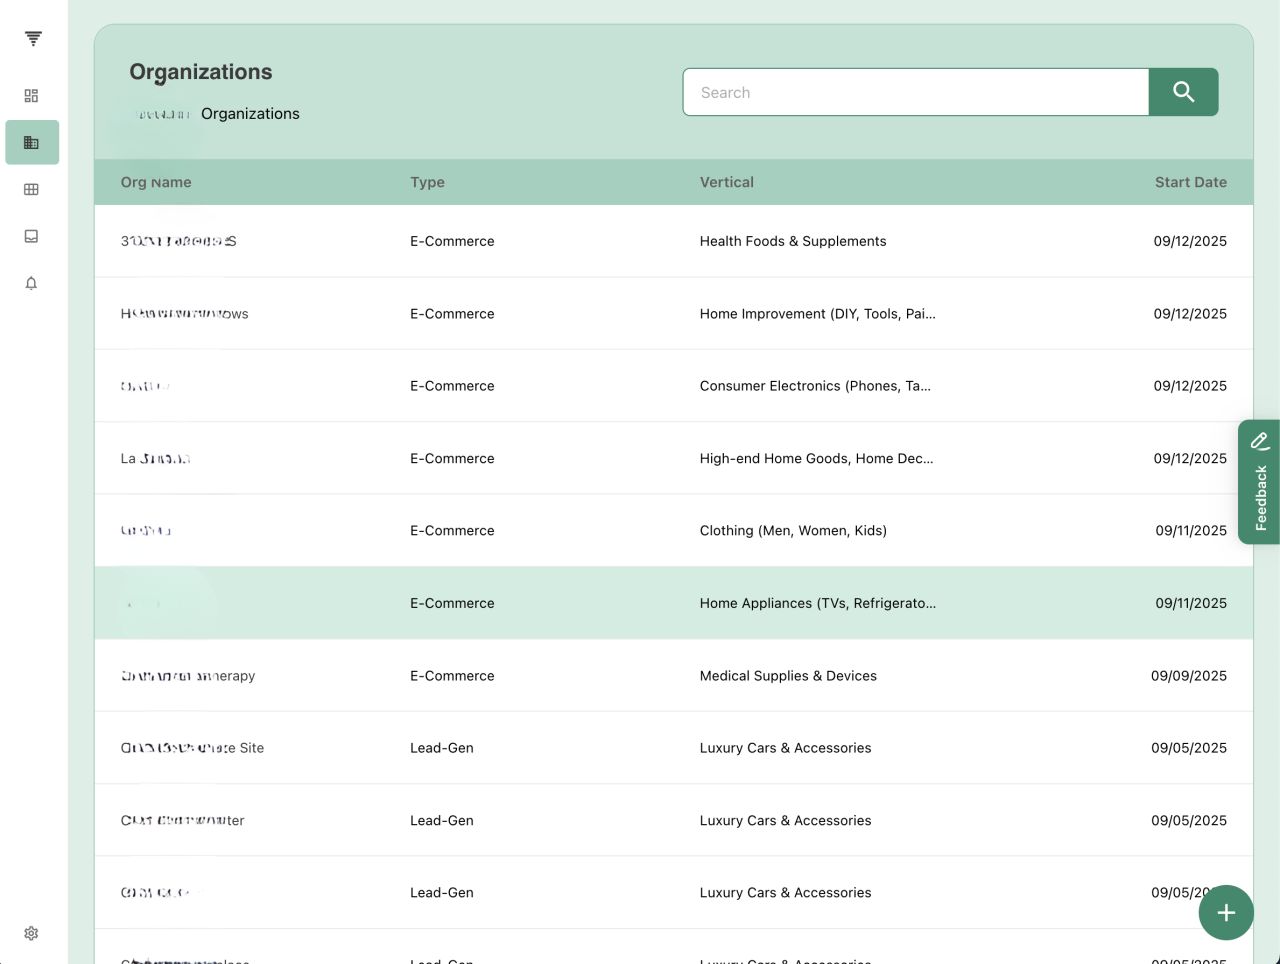1280x964 pixels.
Task: Open the Feedback side tab
Action: tap(1259, 482)
